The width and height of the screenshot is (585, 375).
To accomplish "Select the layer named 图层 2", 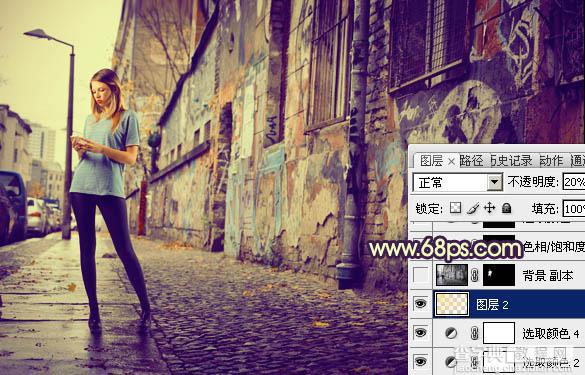I will pos(492,305).
